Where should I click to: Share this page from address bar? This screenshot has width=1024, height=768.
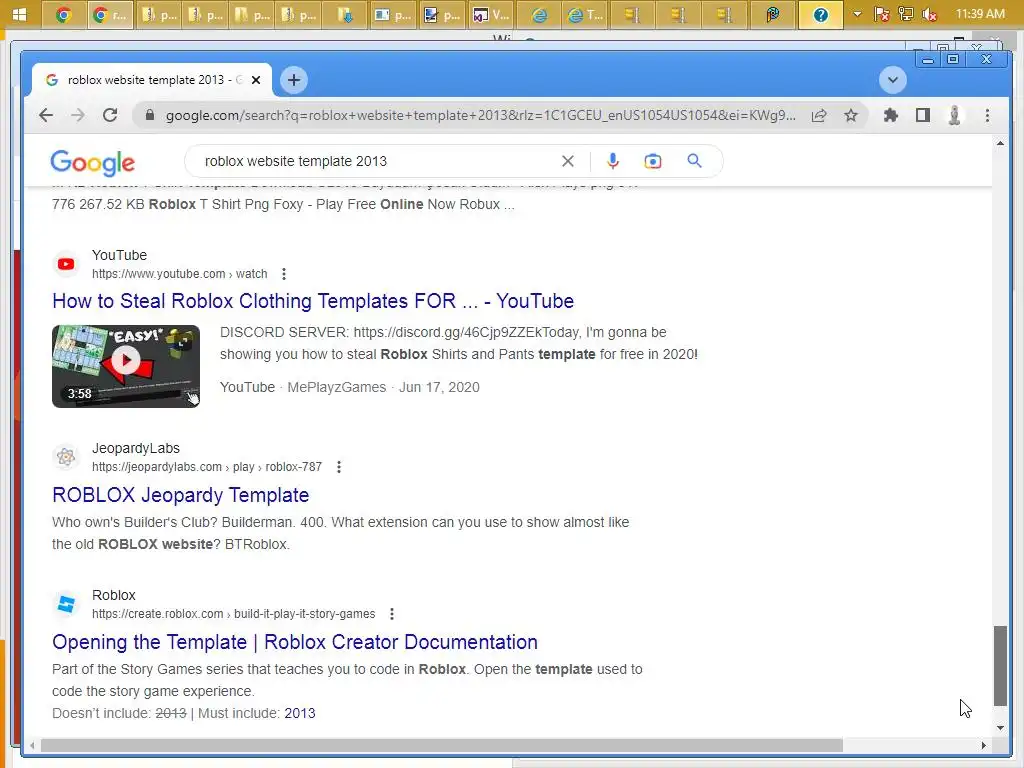pyautogui.click(x=819, y=116)
